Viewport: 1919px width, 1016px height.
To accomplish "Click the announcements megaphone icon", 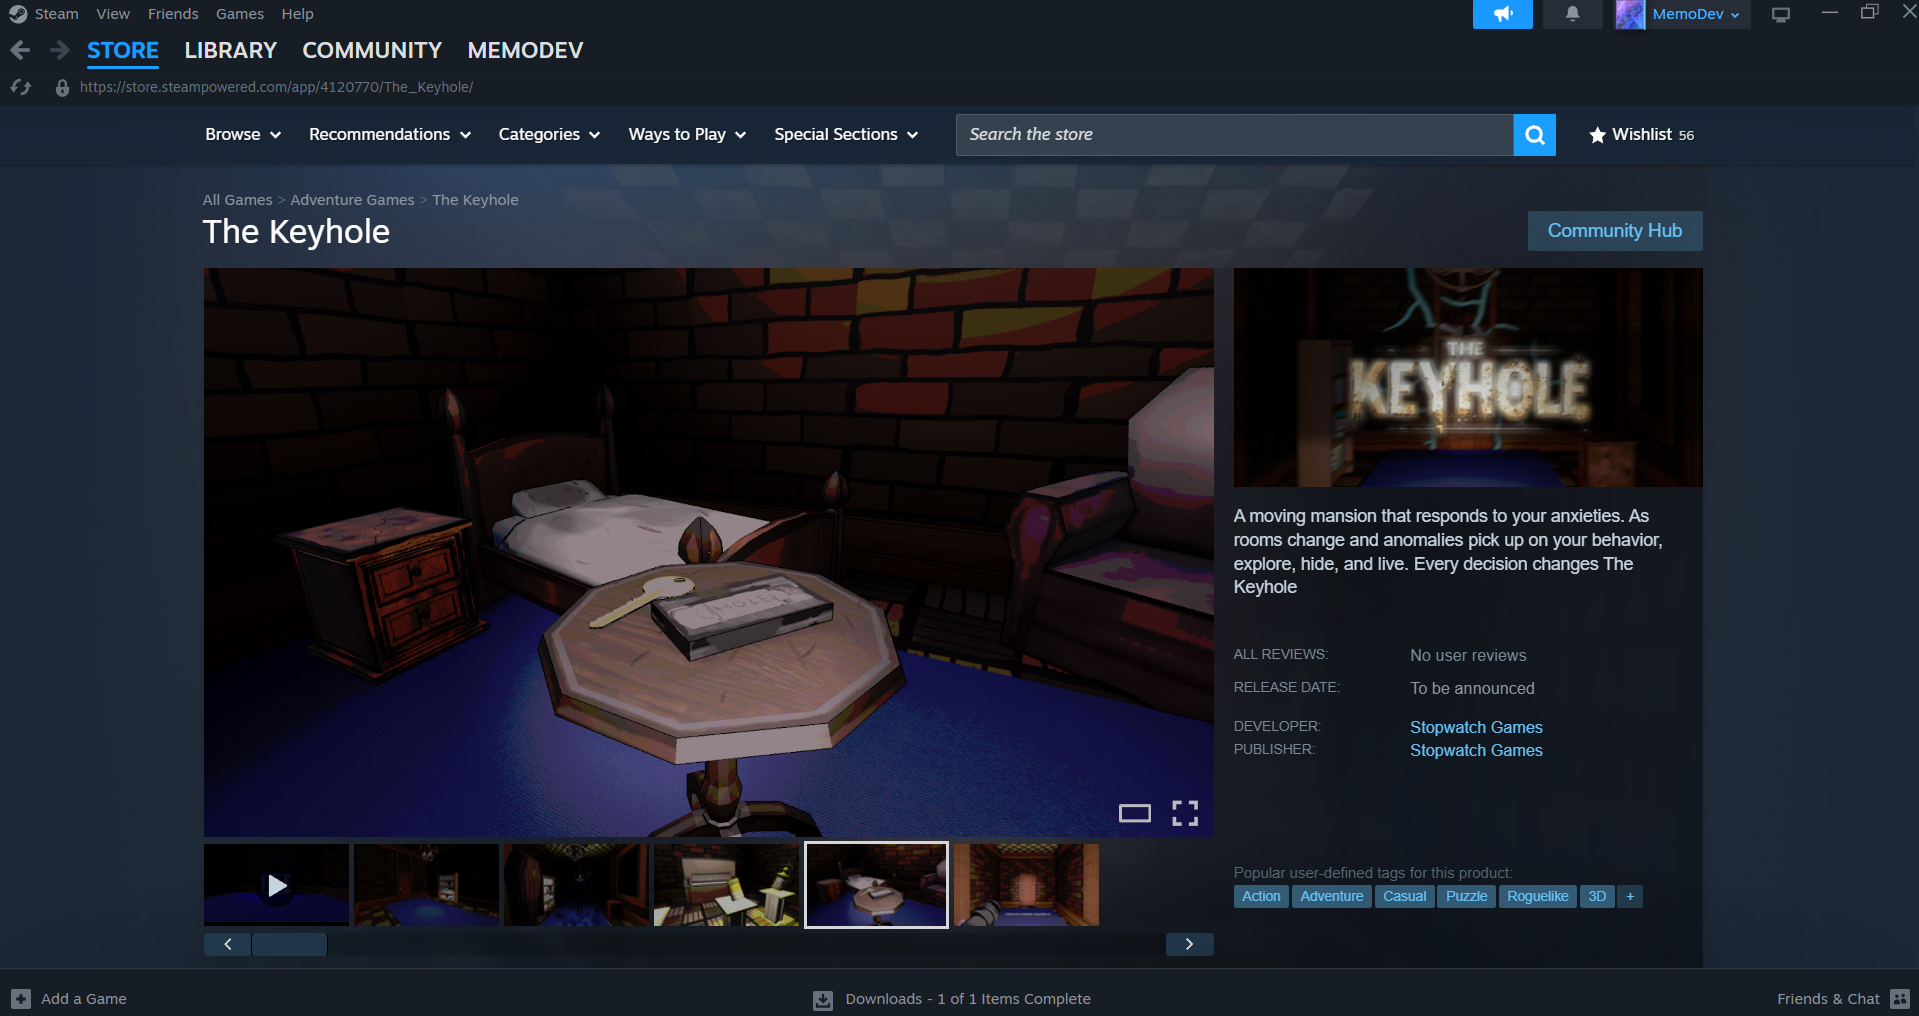I will pos(1502,14).
